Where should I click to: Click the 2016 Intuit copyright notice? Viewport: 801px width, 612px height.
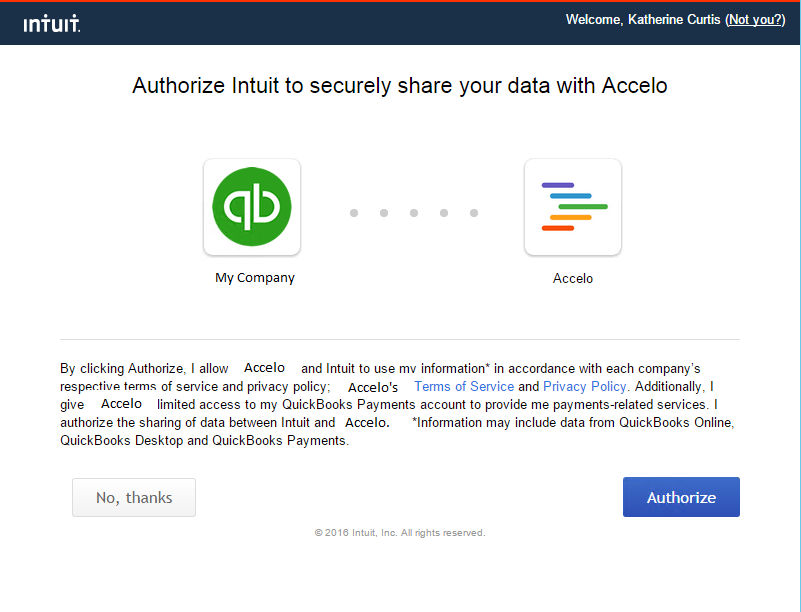400,532
